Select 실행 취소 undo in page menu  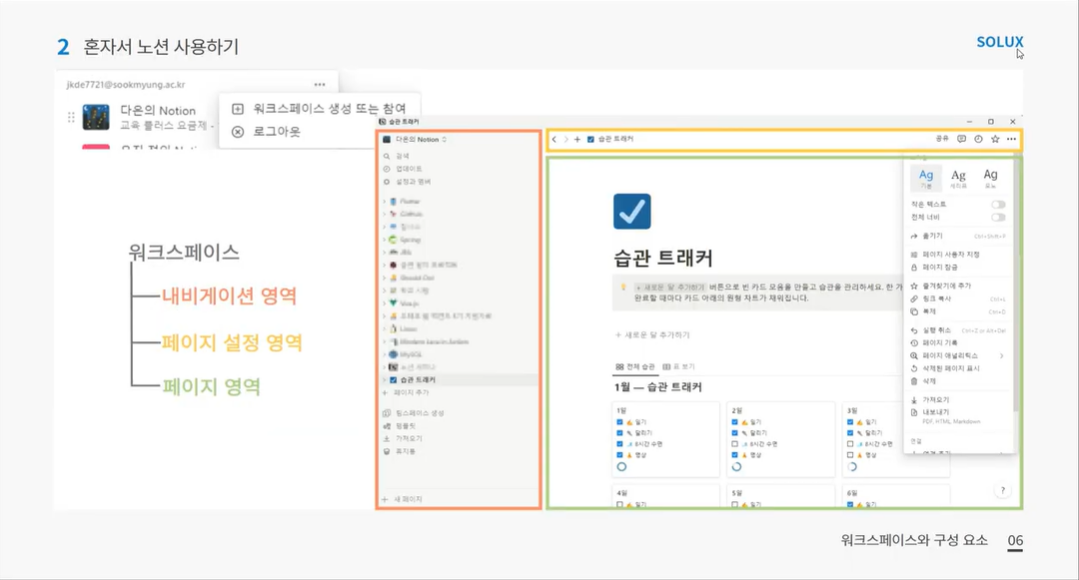[959, 330]
